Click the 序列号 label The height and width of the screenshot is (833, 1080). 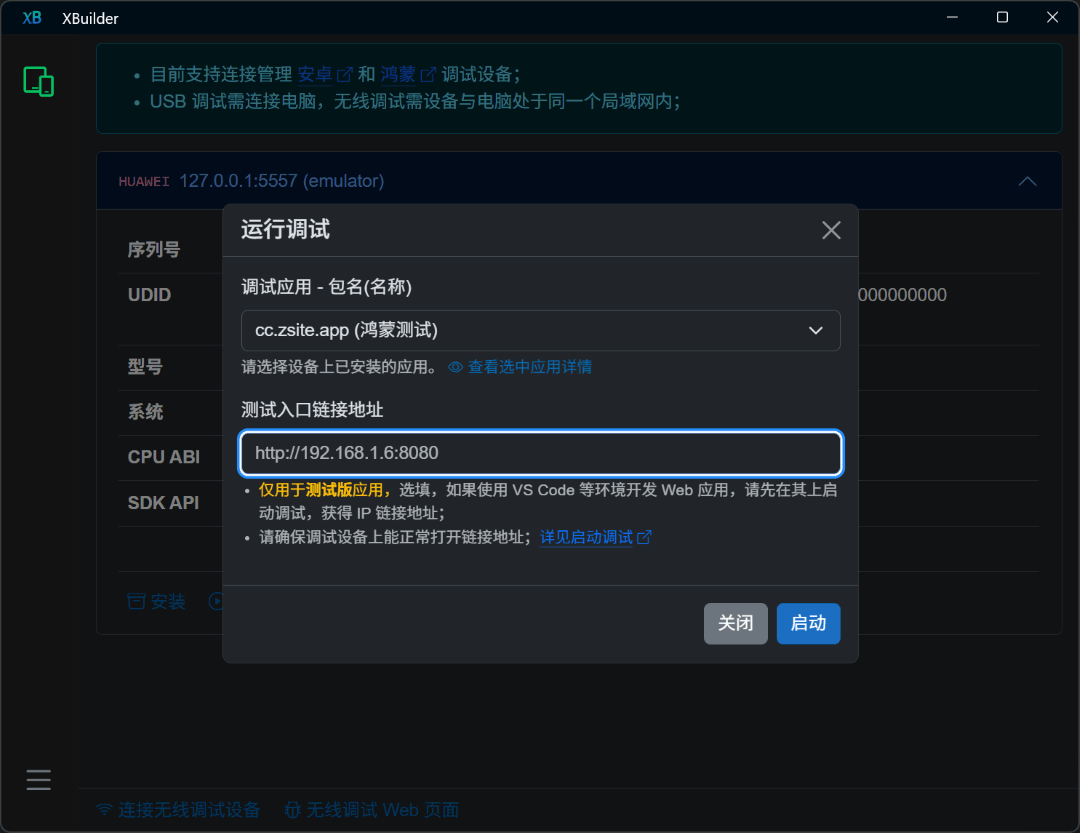[x=154, y=249]
